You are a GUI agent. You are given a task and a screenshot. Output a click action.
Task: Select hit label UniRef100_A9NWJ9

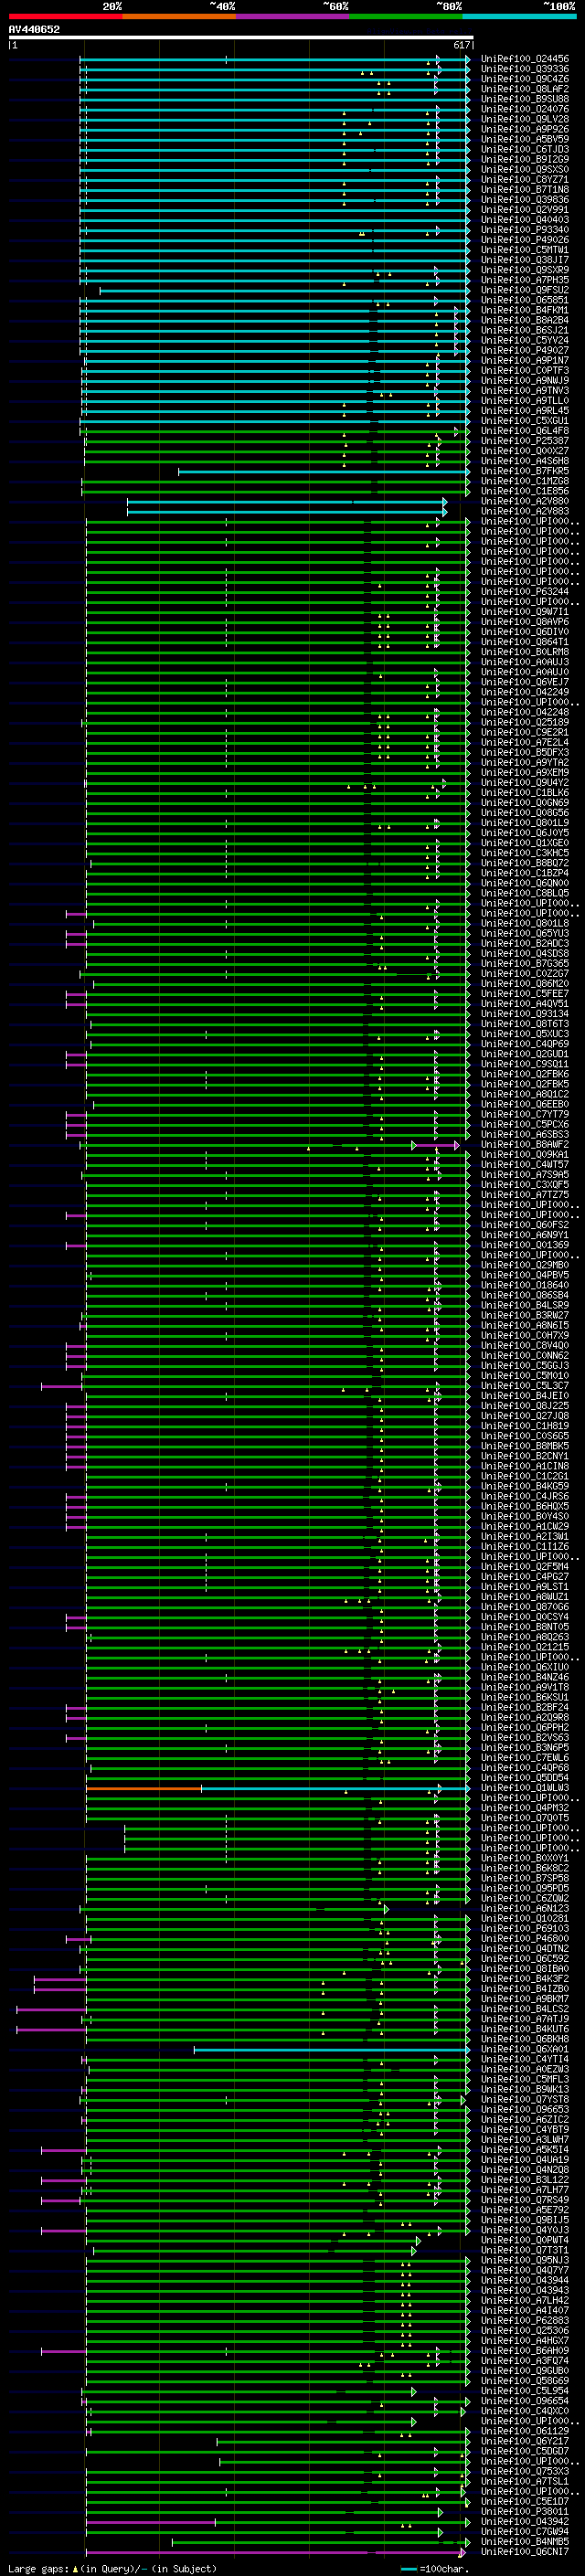click(525, 380)
